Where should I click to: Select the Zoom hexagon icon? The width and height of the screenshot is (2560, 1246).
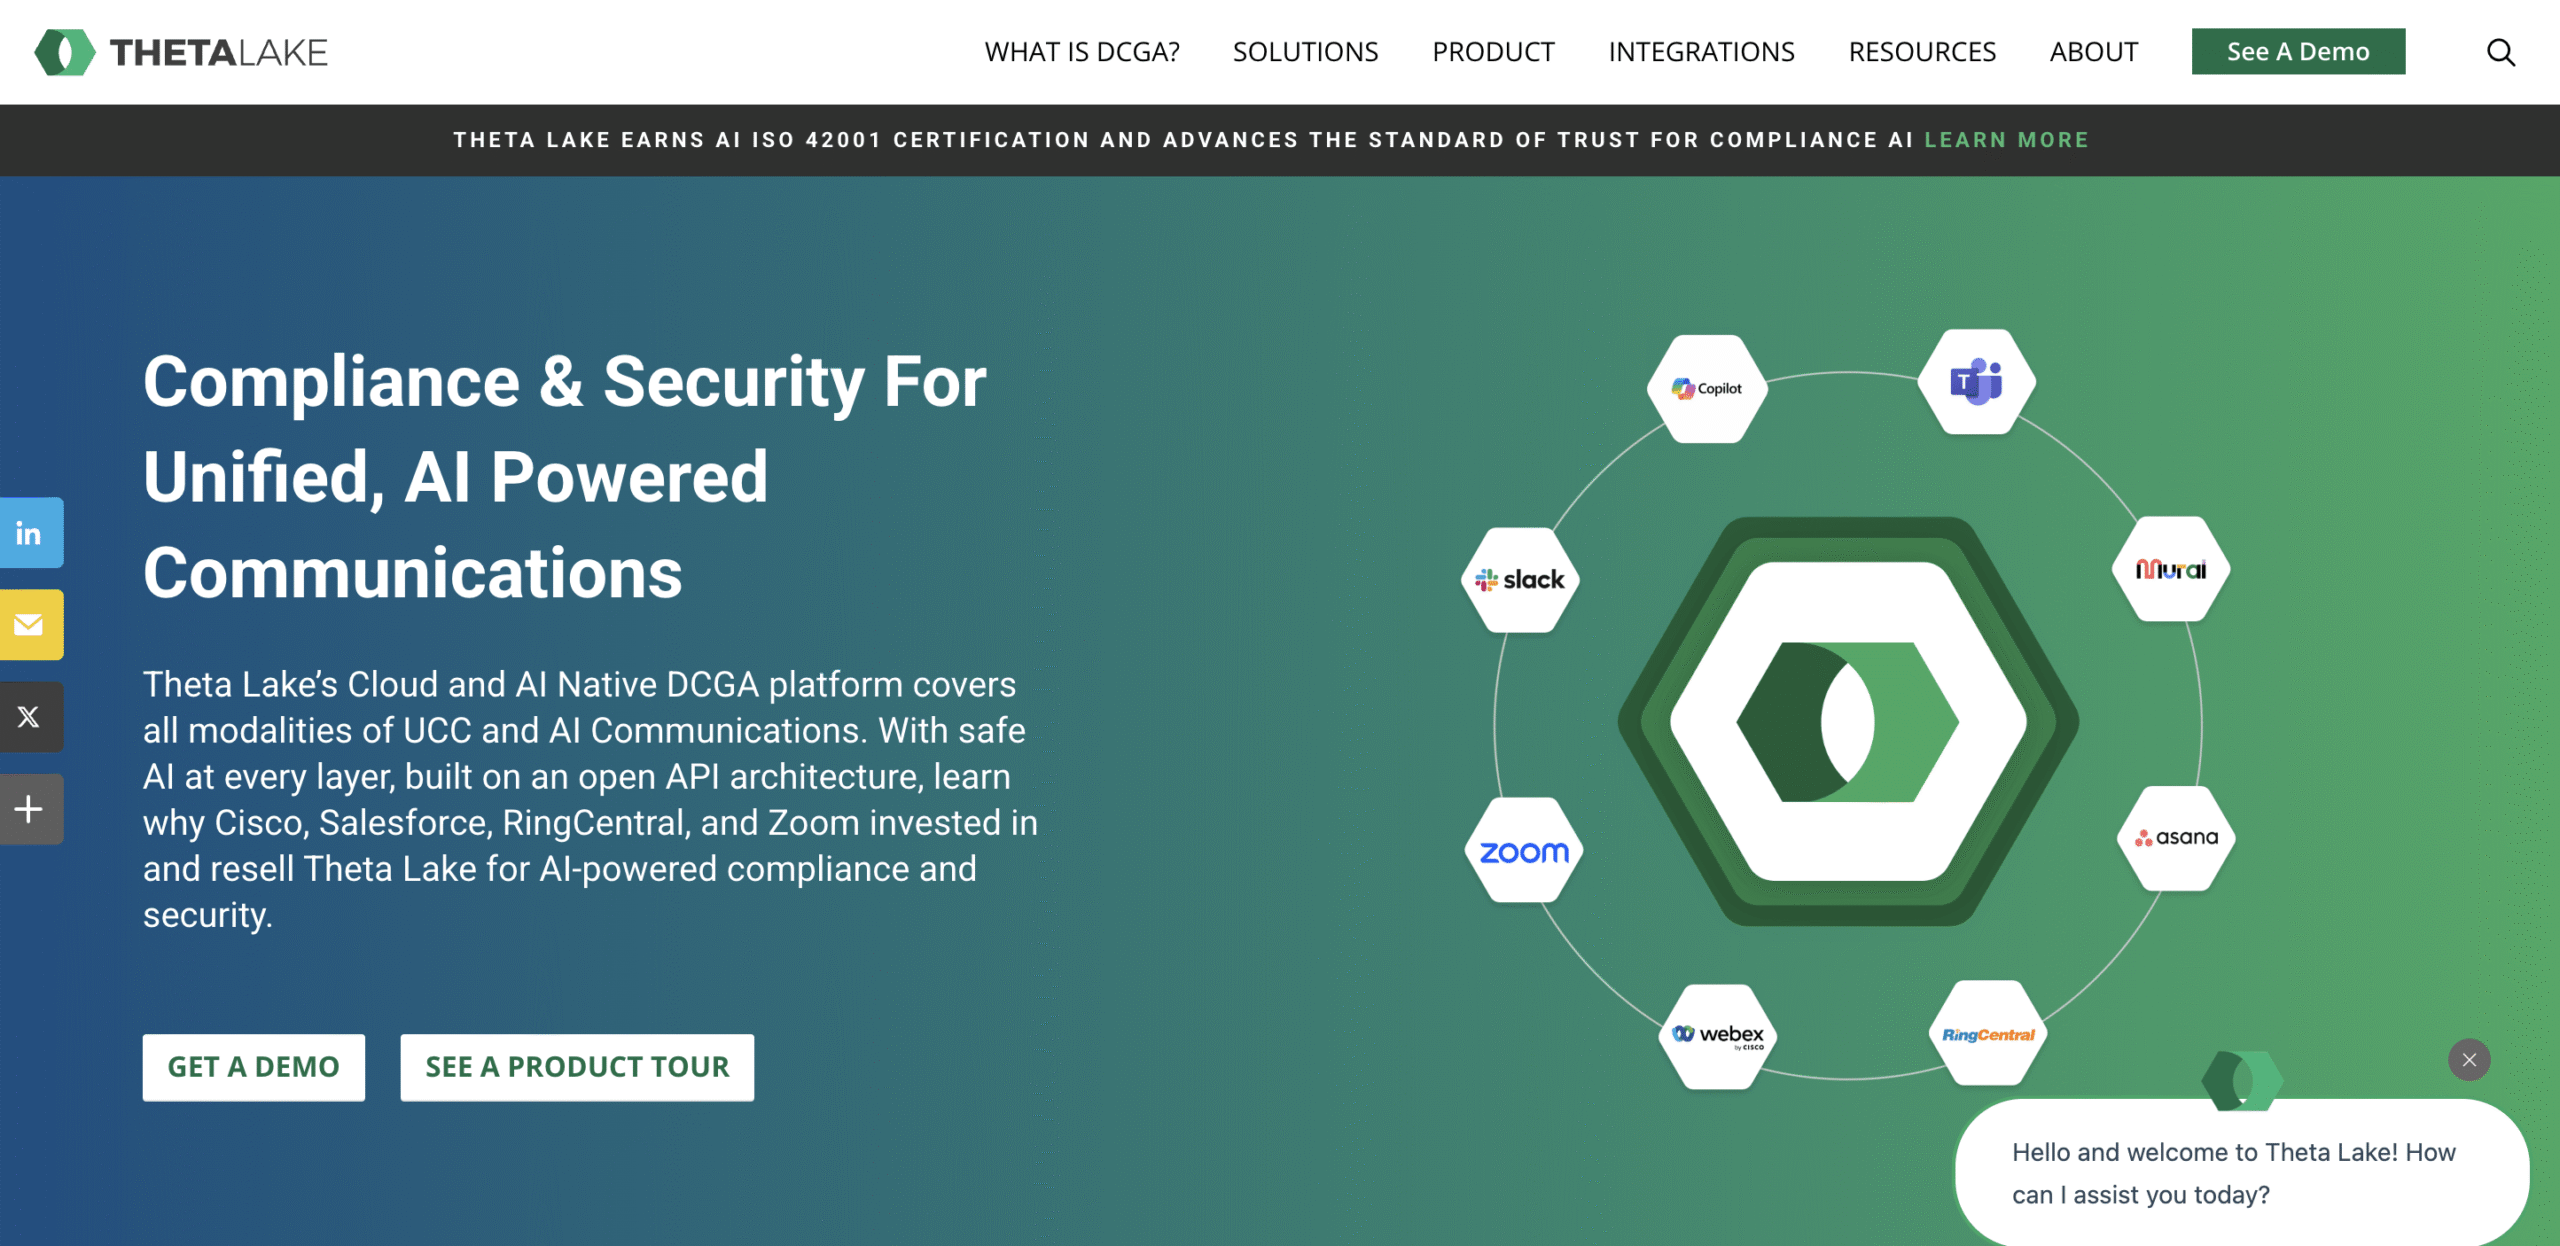click(x=1524, y=850)
